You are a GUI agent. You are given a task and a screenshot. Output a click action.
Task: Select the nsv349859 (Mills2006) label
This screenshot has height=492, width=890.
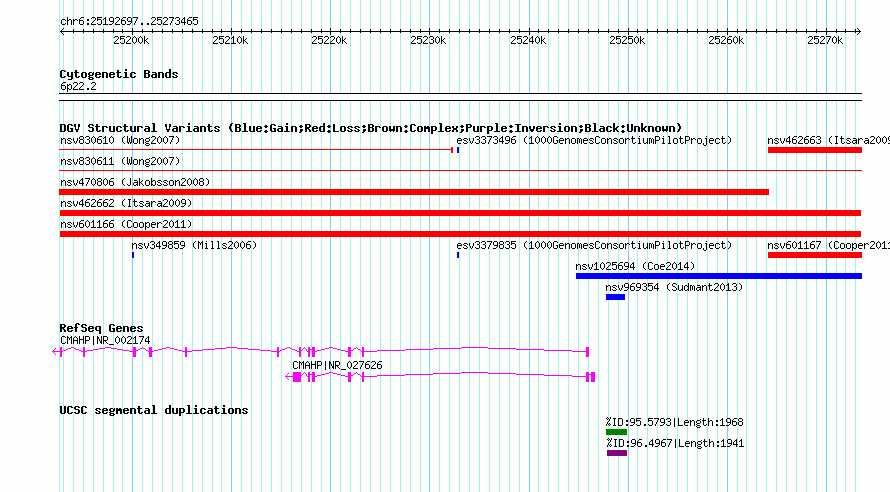tap(194, 245)
